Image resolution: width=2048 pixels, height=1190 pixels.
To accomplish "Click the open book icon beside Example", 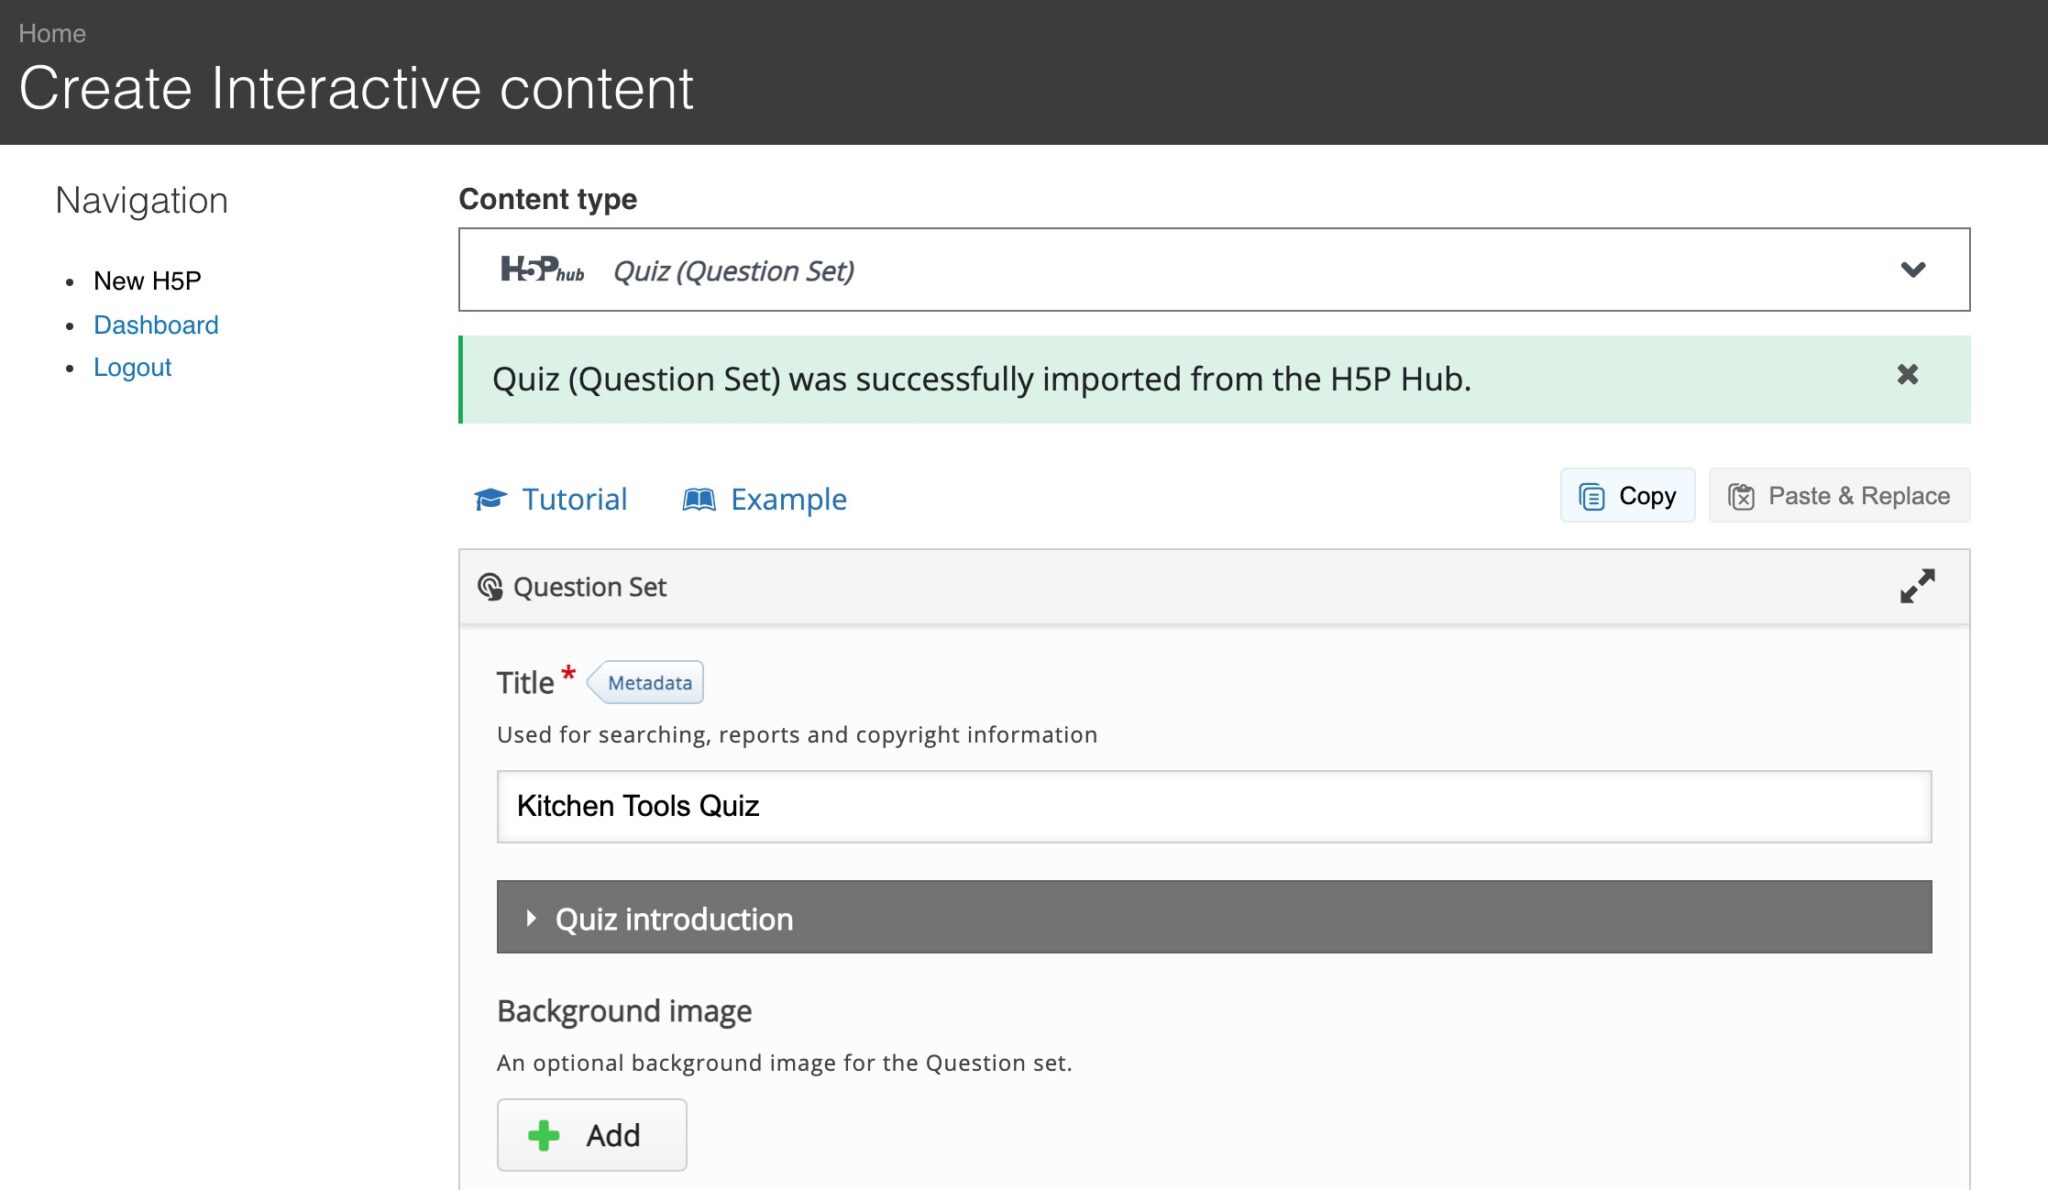I will coord(700,498).
